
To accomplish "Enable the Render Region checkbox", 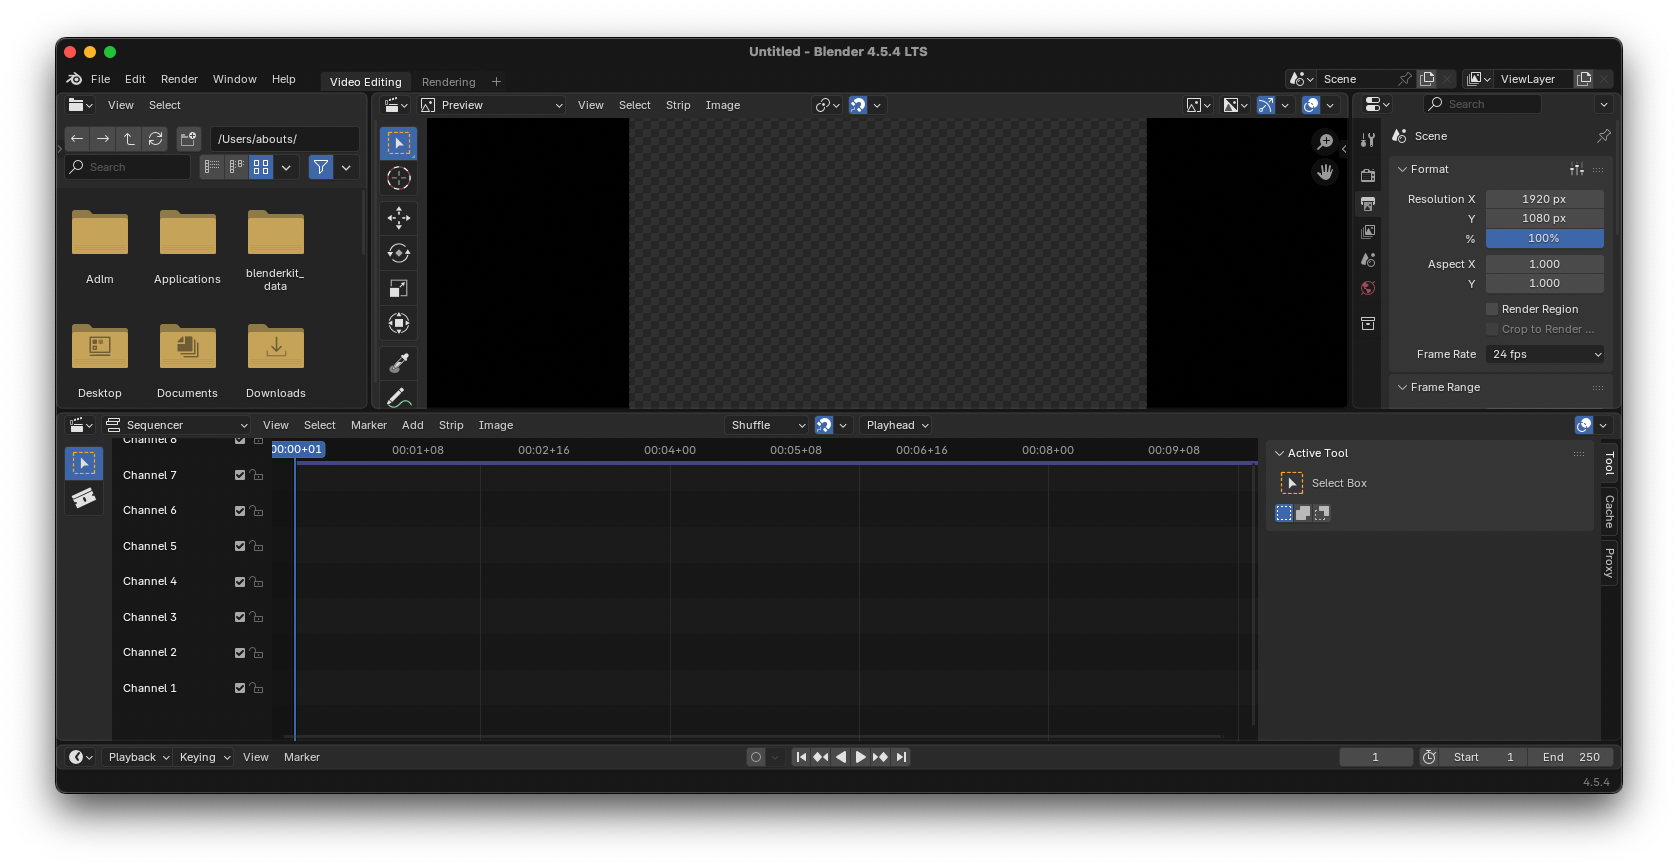I will [x=1492, y=309].
